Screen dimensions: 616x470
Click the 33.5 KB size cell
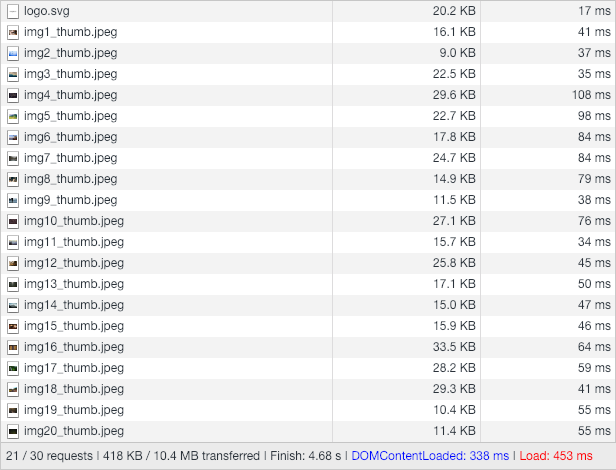pos(454,347)
